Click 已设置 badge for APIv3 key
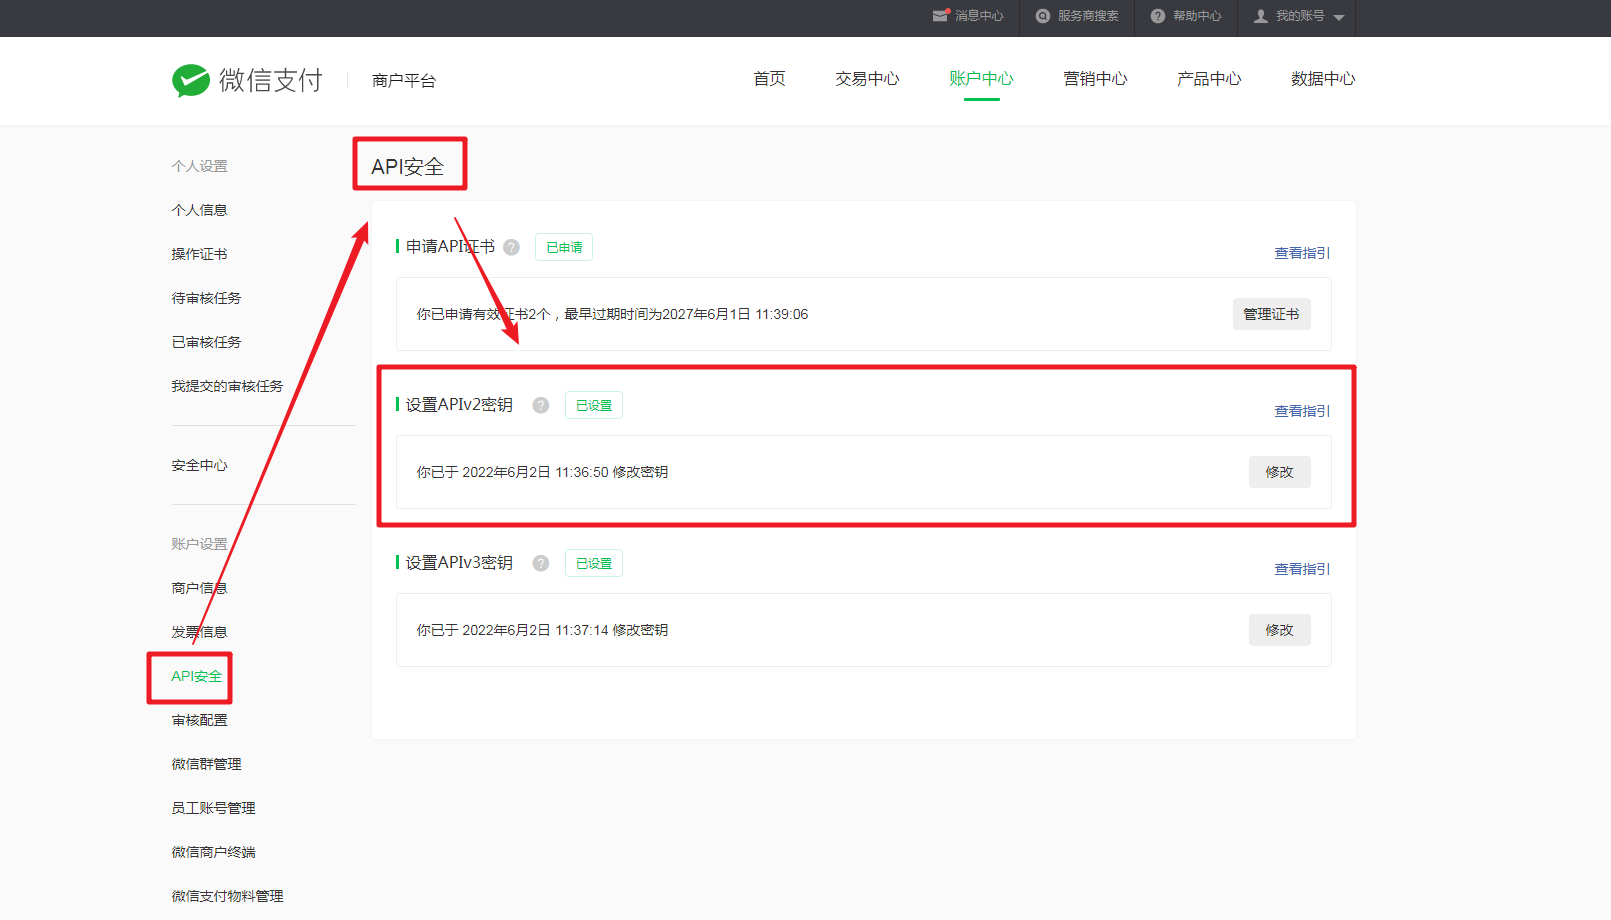The image size is (1611, 920). [x=594, y=563]
